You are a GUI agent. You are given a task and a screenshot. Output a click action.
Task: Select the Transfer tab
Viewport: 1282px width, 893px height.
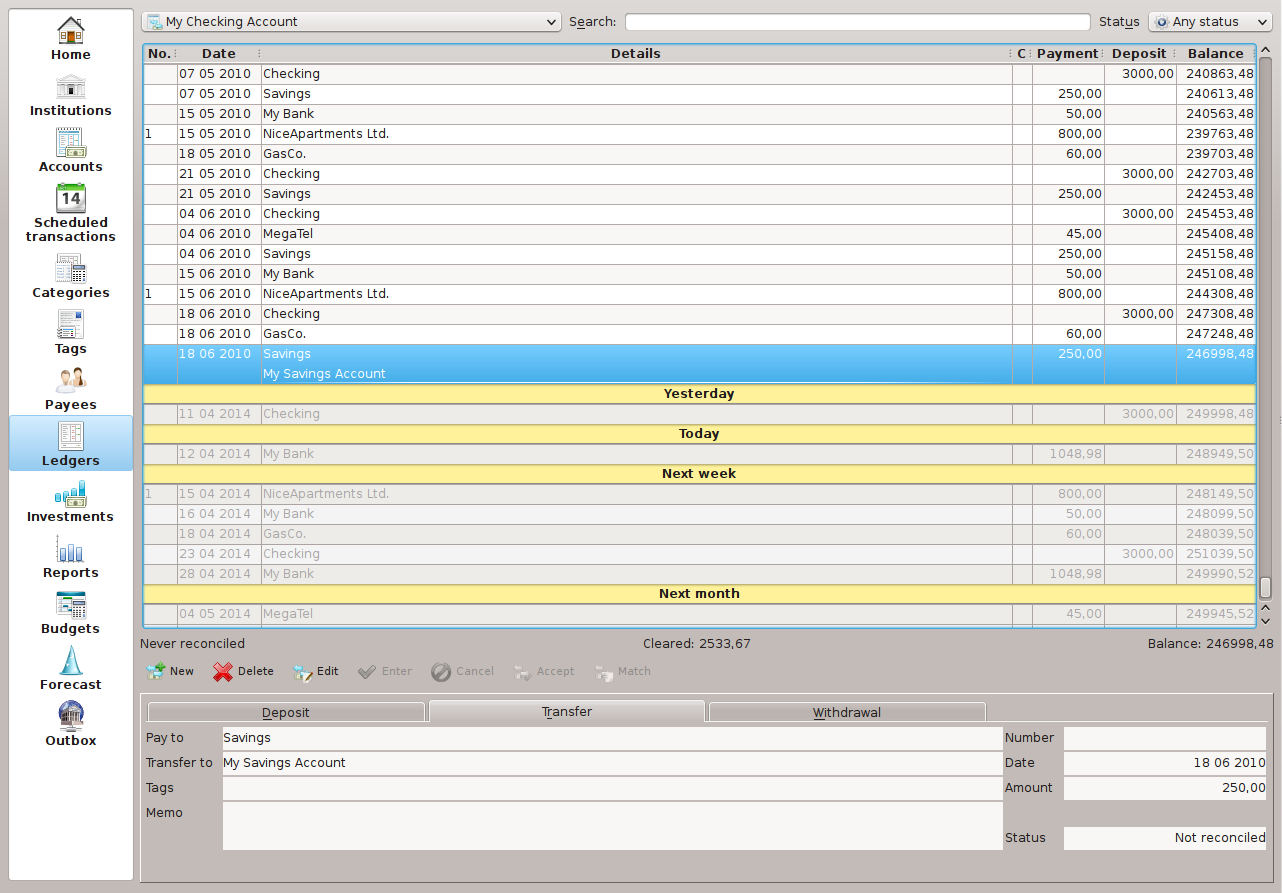point(567,712)
